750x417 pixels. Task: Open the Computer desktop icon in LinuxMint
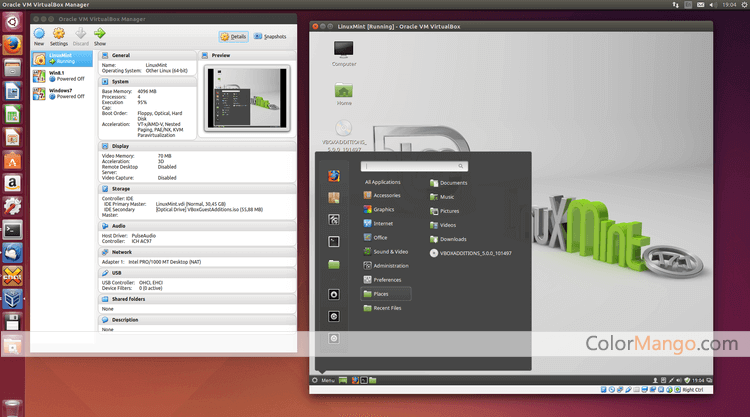click(x=343, y=53)
